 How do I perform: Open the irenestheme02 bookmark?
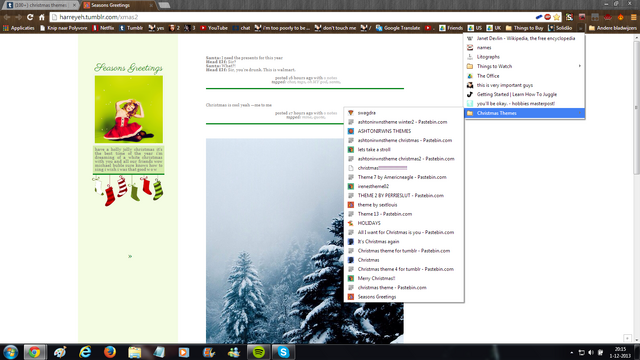coord(404,186)
